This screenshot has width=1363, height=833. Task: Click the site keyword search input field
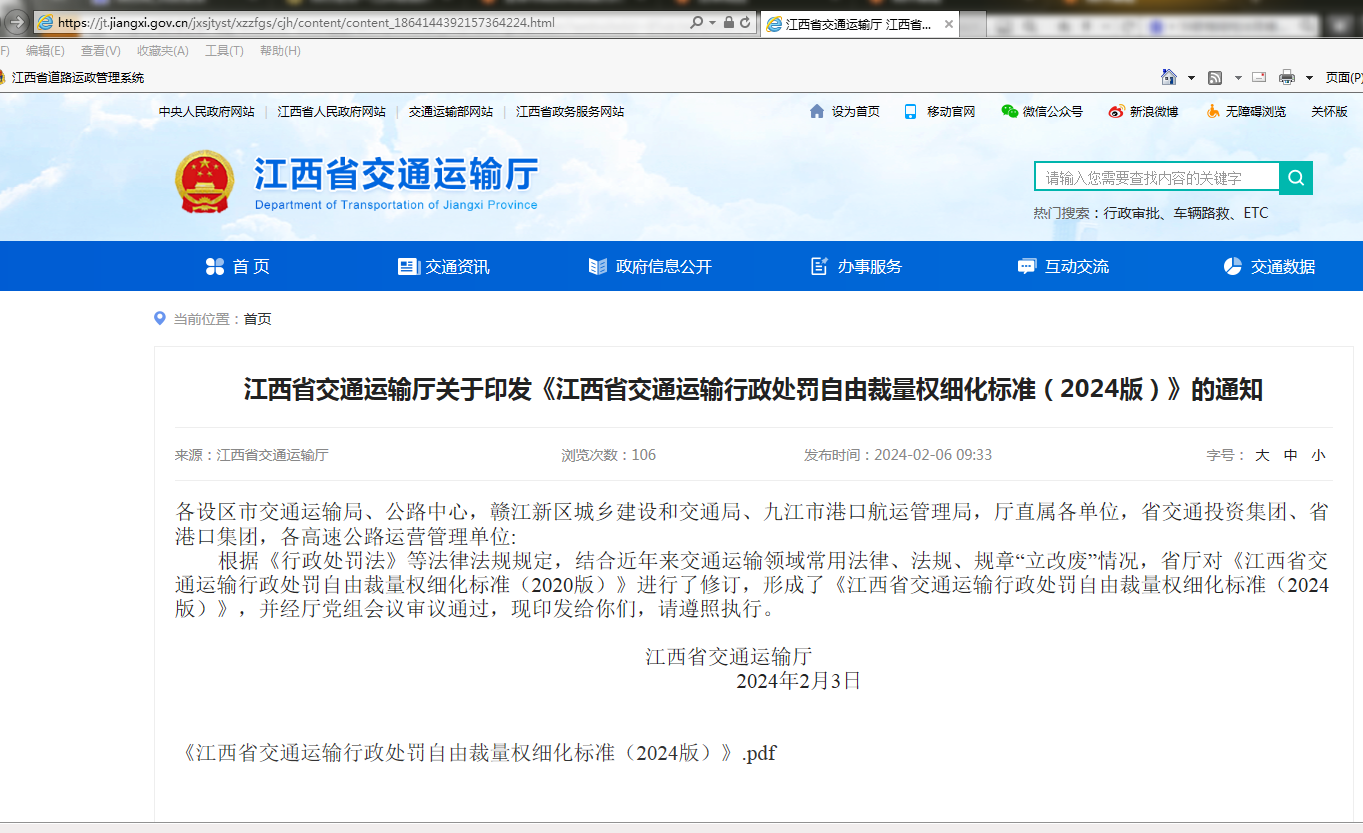tap(1156, 178)
